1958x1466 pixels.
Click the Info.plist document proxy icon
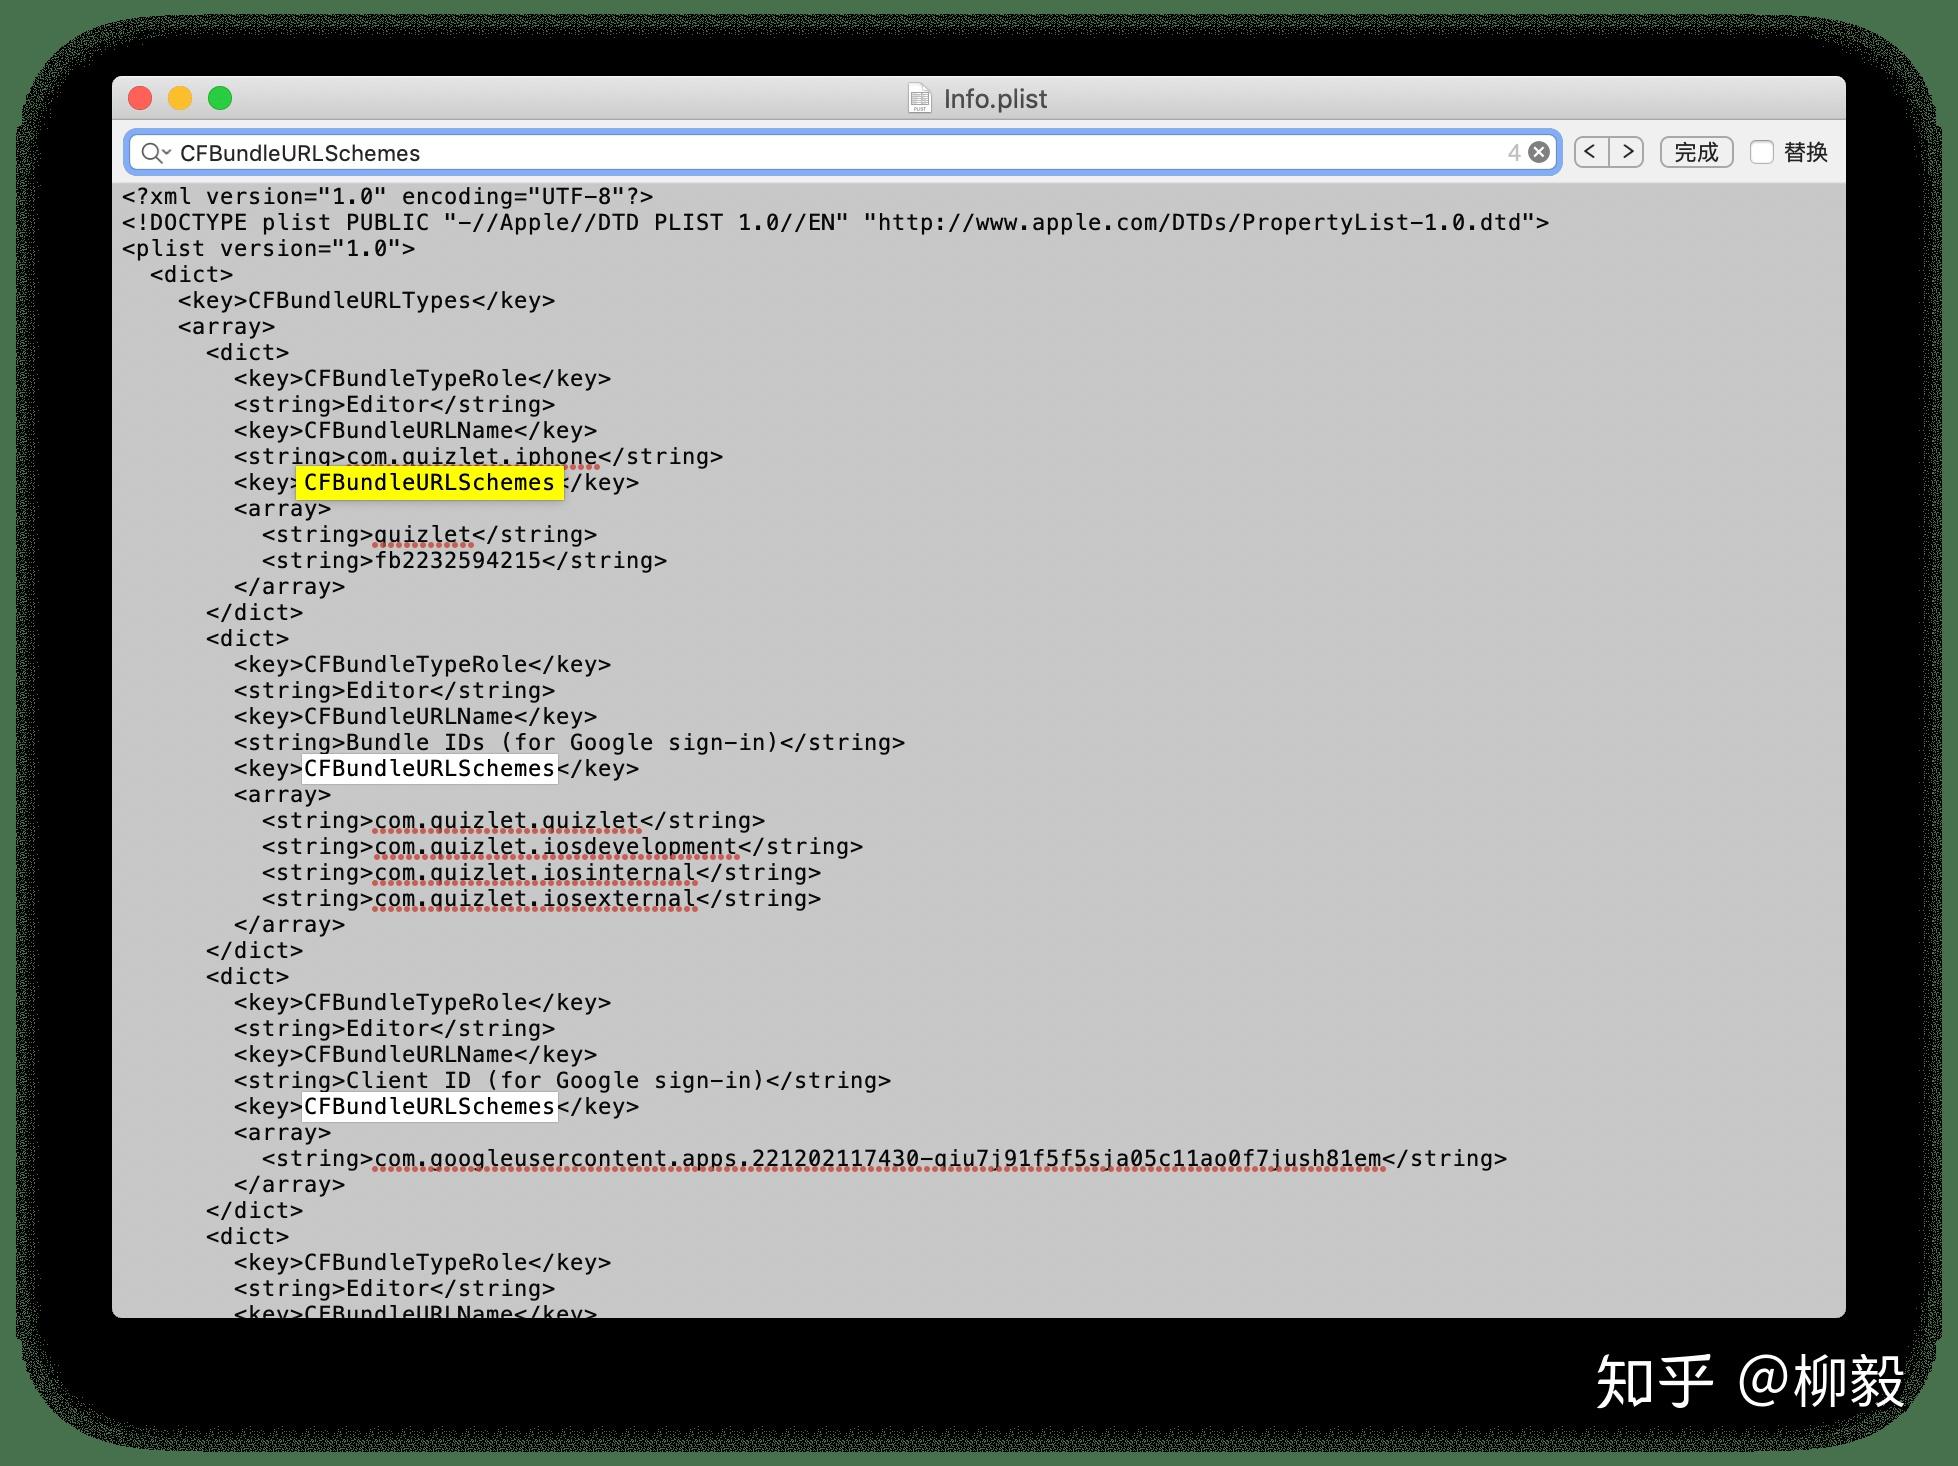coord(921,98)
